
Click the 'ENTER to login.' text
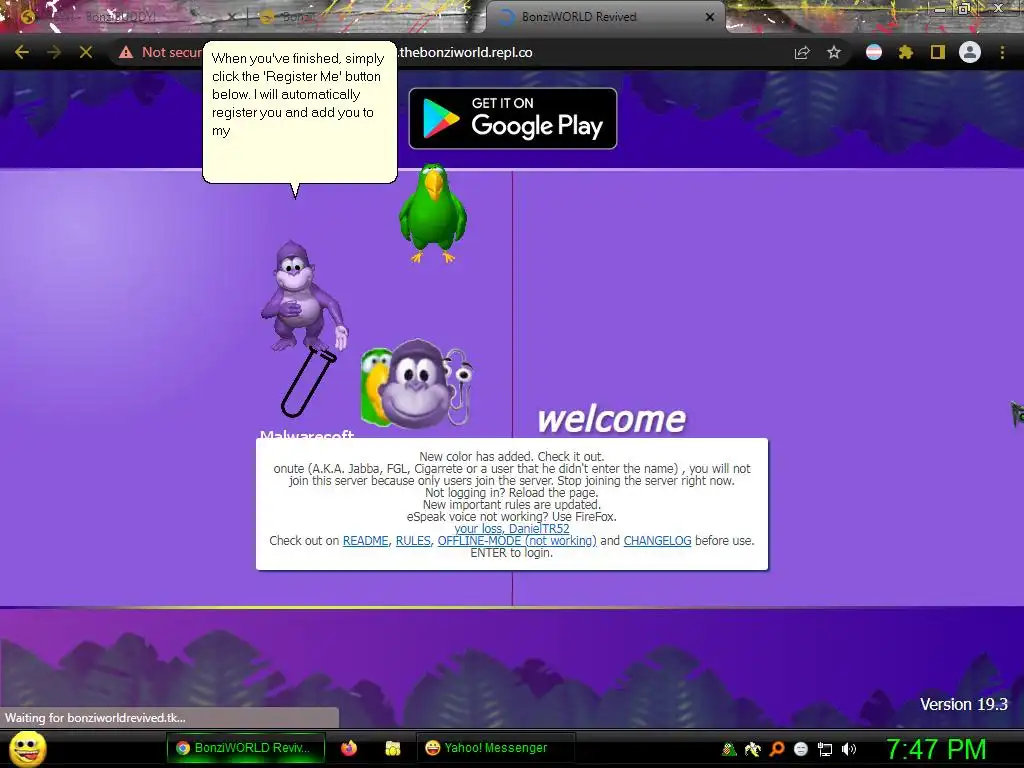pos(511,552)
